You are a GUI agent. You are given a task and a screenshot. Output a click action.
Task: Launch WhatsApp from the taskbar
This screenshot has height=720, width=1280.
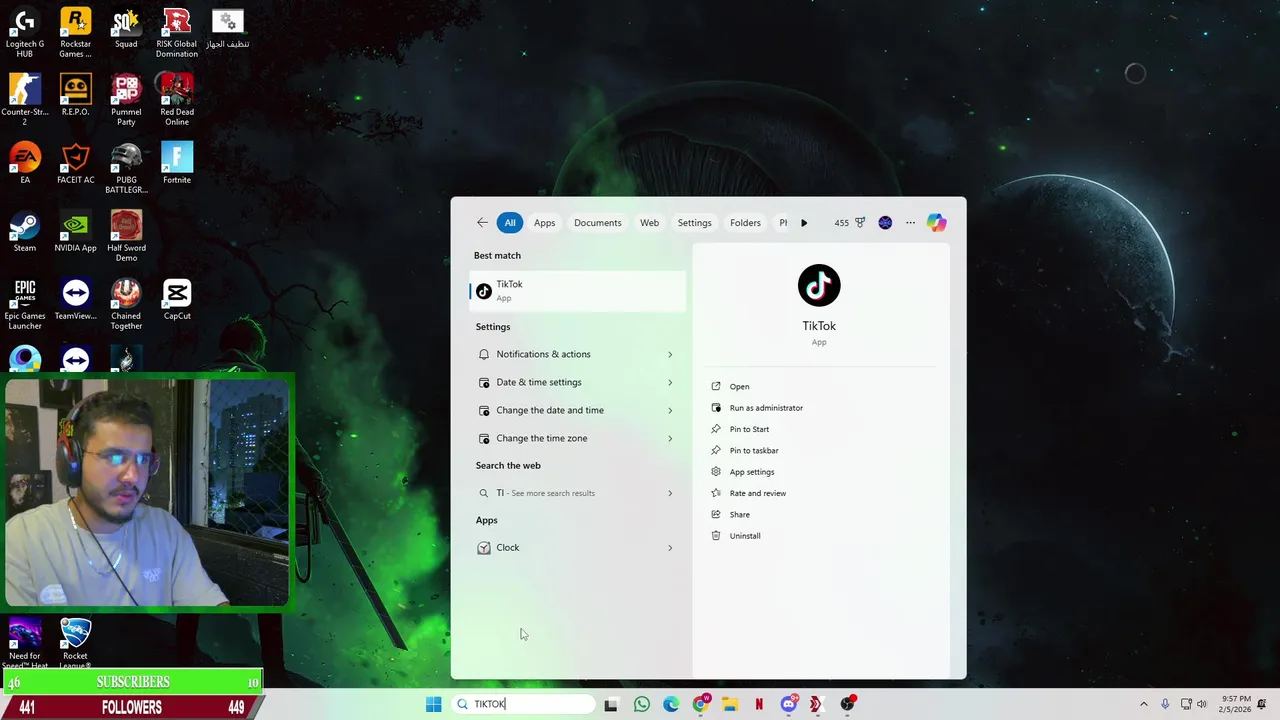coord(642,704)
